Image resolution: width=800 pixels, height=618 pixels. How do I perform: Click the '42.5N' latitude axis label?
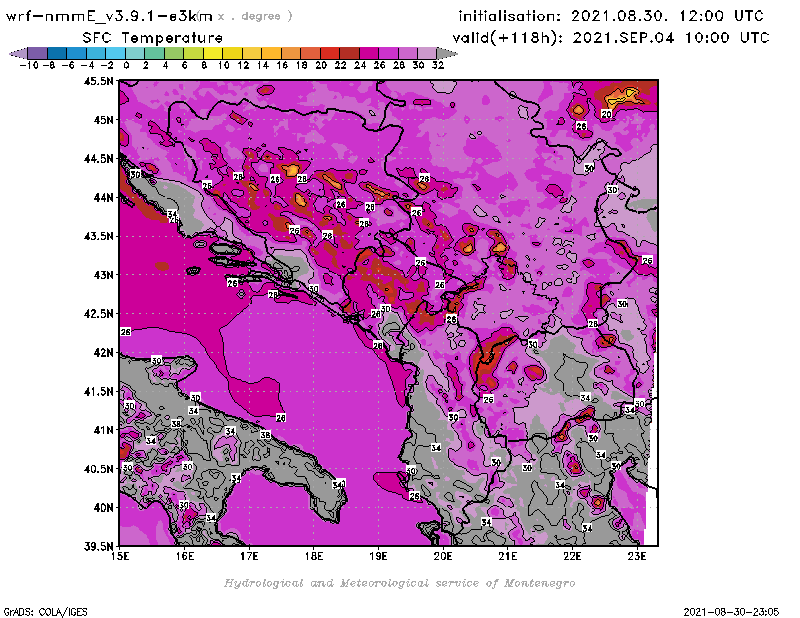tap(98, 314)
